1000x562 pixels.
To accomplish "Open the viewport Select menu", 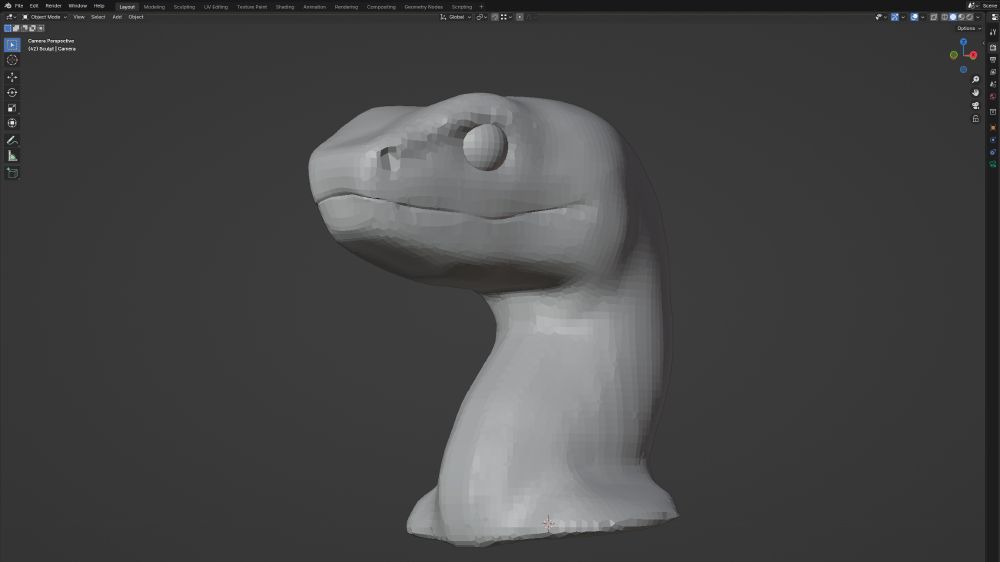I will click(98, 17).
